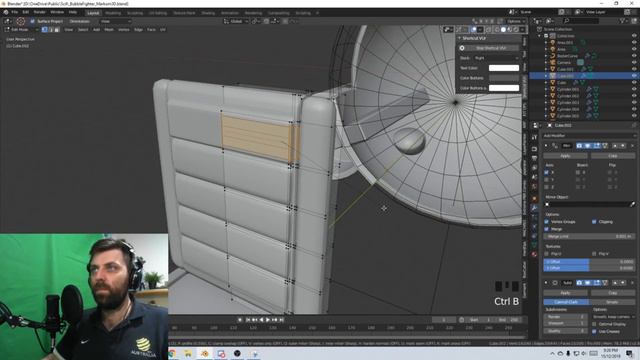Toggle the Clipping option checkbox
The width and height of the screenshot is (640, 360).
594,222
